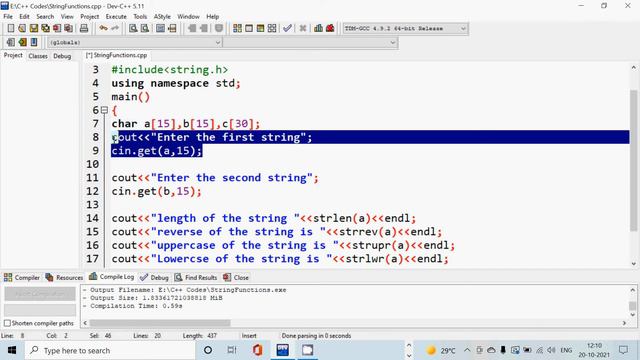The image size is (640, 360).
Task: Switch to the Resources bottom tab
Action: (64, 278)
